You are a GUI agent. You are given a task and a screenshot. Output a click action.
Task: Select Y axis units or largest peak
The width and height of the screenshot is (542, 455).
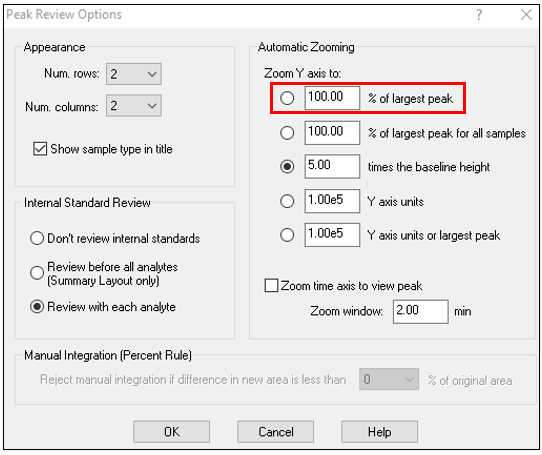(287, 235)
